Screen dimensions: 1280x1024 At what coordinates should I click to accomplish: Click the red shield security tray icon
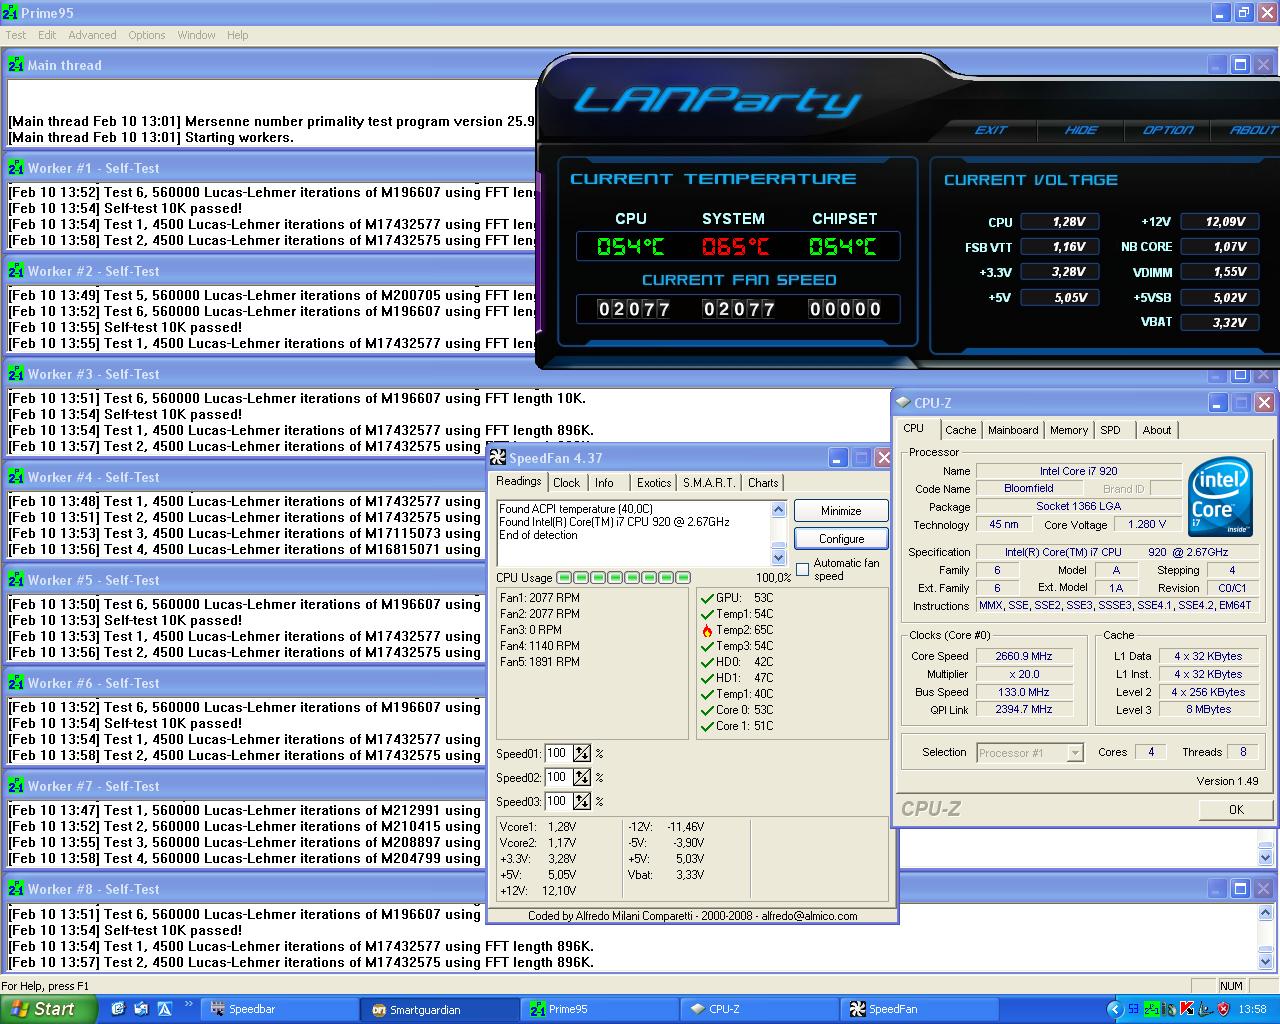pyautogui.click(x=1223, y=1009)
